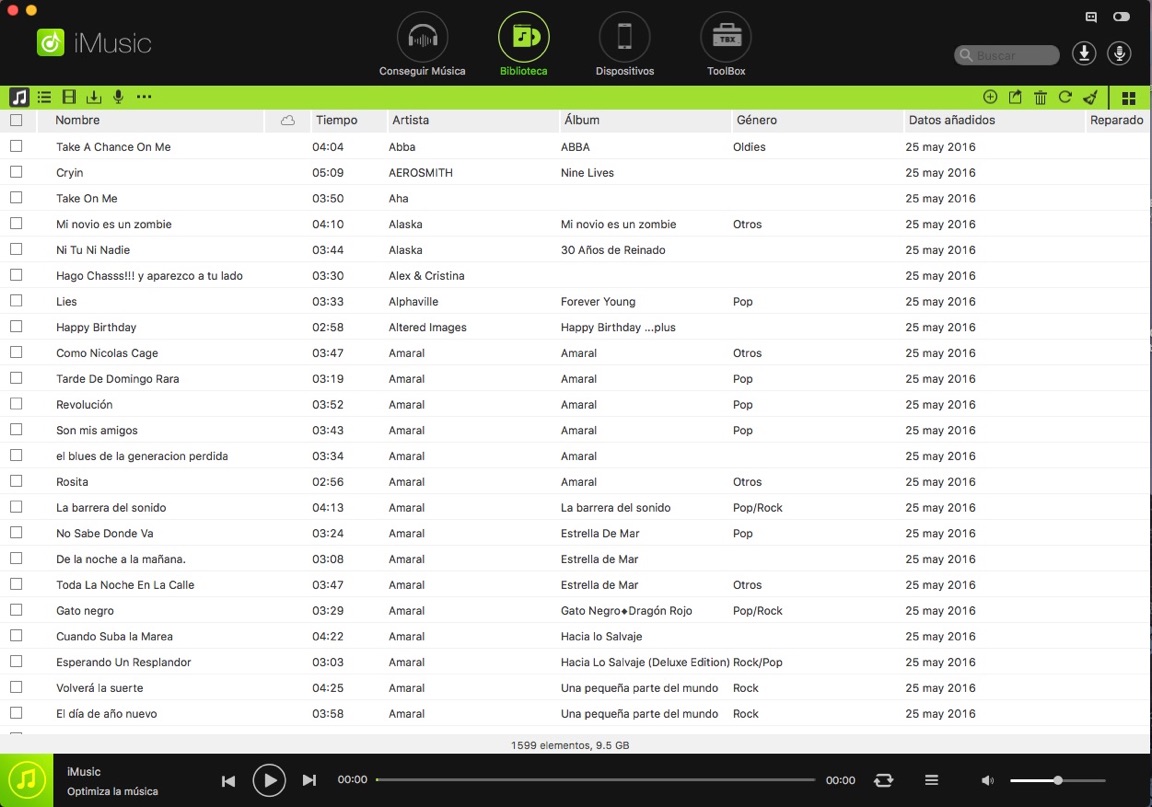Click the playback progress bar
Image resolution: width=1152 pixels, height=807 pixels.
coord(596,780)
